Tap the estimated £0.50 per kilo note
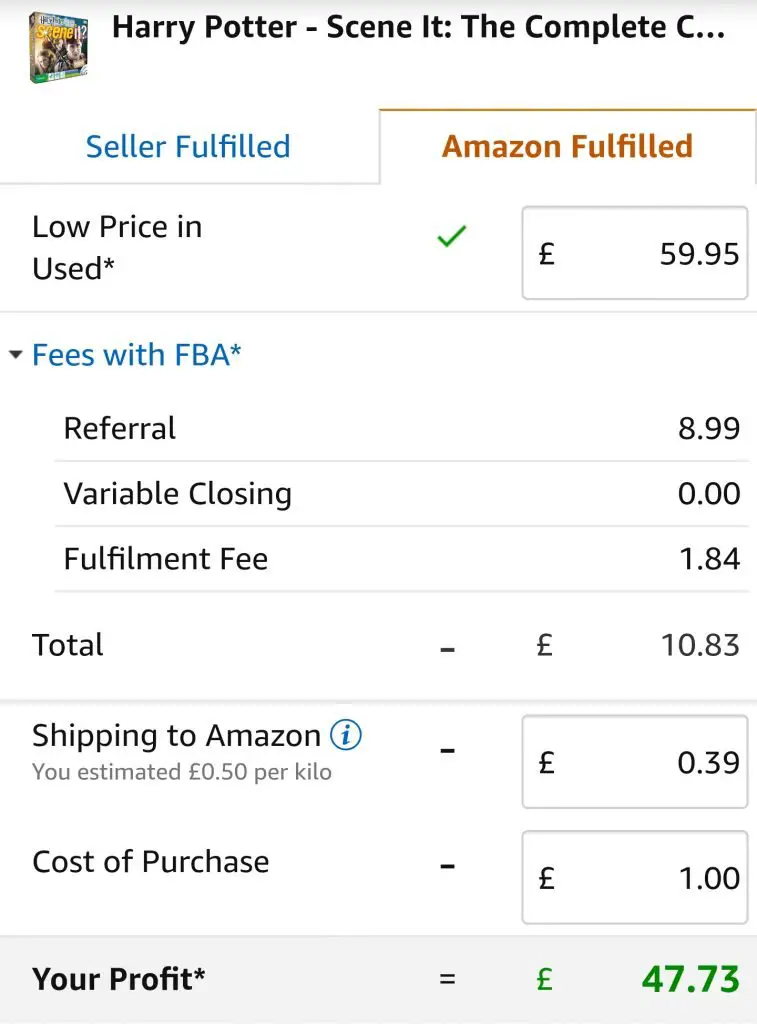Screen dimensions: 757x1024 pyautogui.click(x=182, y=772)
